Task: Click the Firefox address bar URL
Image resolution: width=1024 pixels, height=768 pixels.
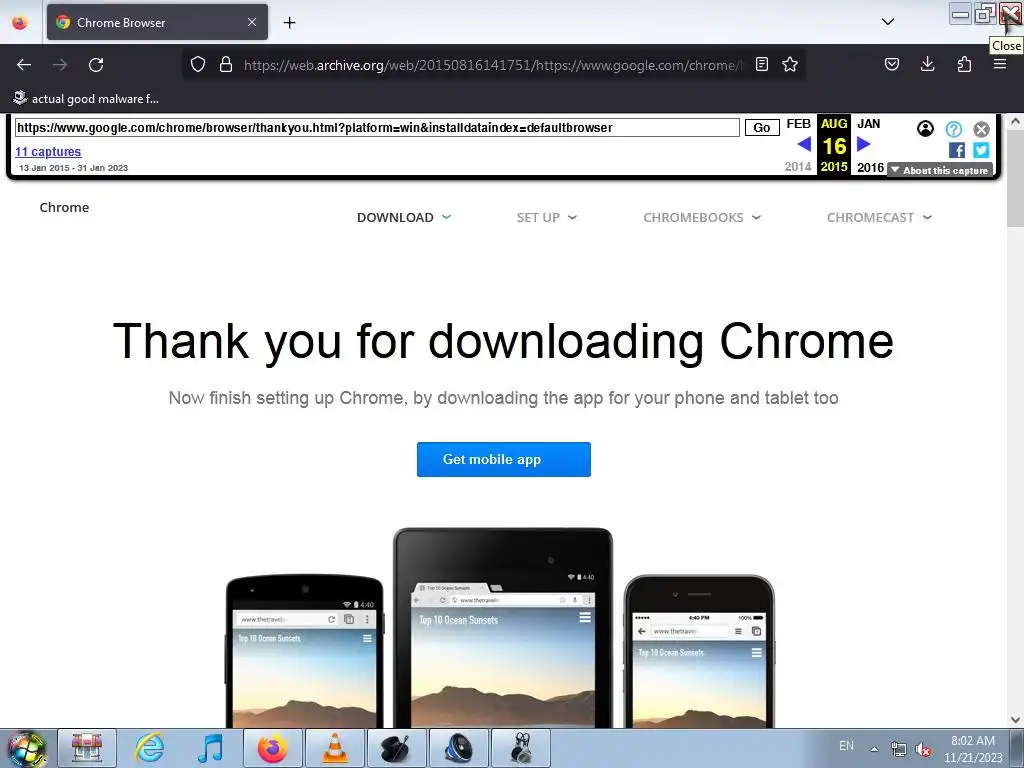Action: click(x=493, y=65)
